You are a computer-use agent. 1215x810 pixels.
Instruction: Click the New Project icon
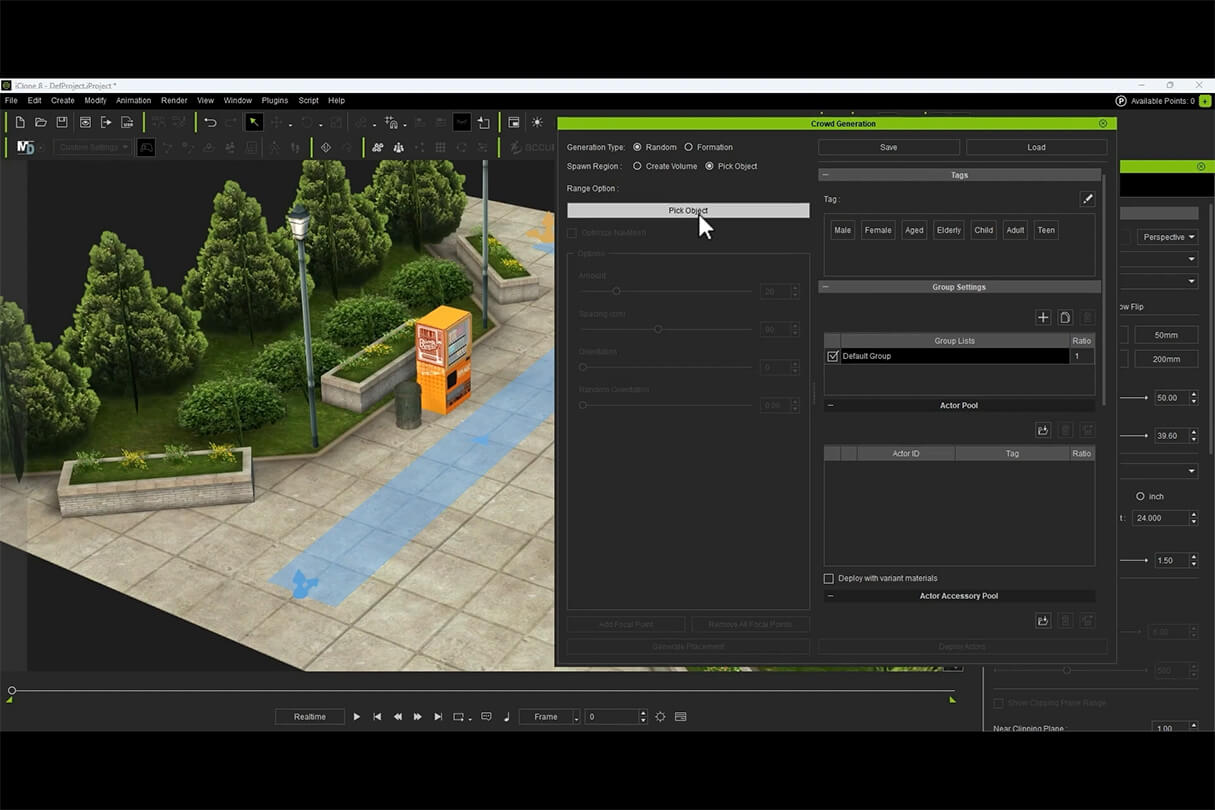coord(20,122)
